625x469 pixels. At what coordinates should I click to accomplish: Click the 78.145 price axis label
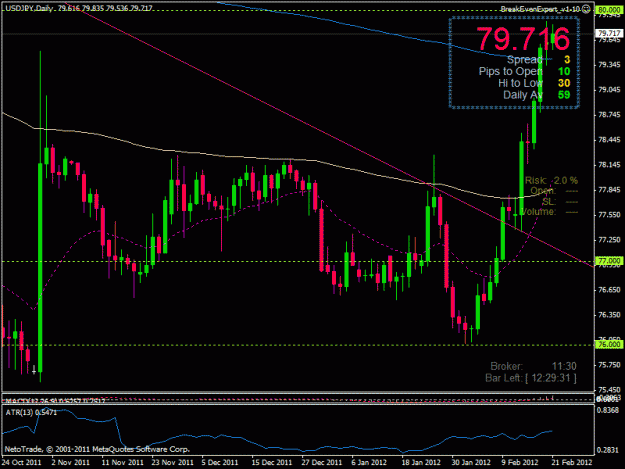(x=609, y=165)
